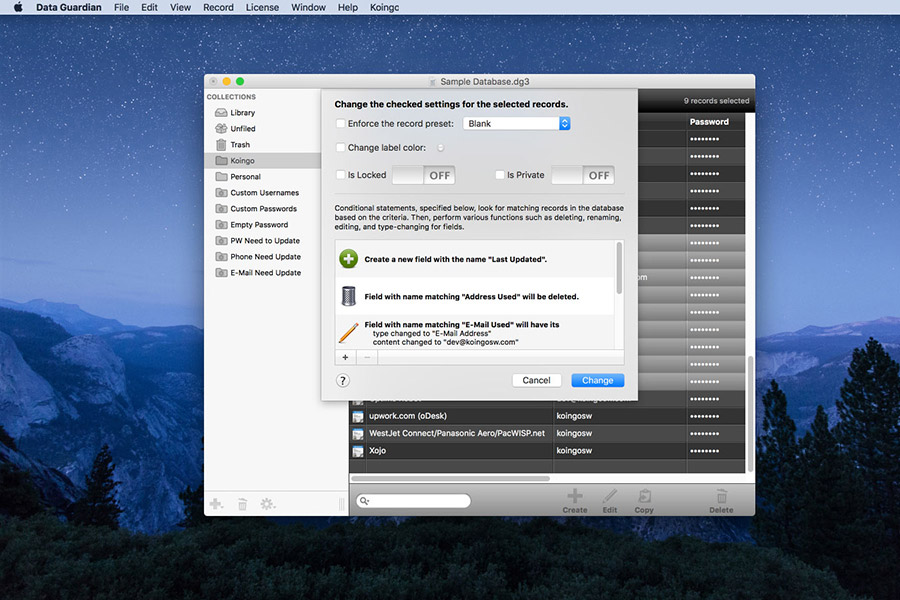Click the Create plus icon in the toolbar
This screenshot has height=600, width=900.
pos(575,497)
